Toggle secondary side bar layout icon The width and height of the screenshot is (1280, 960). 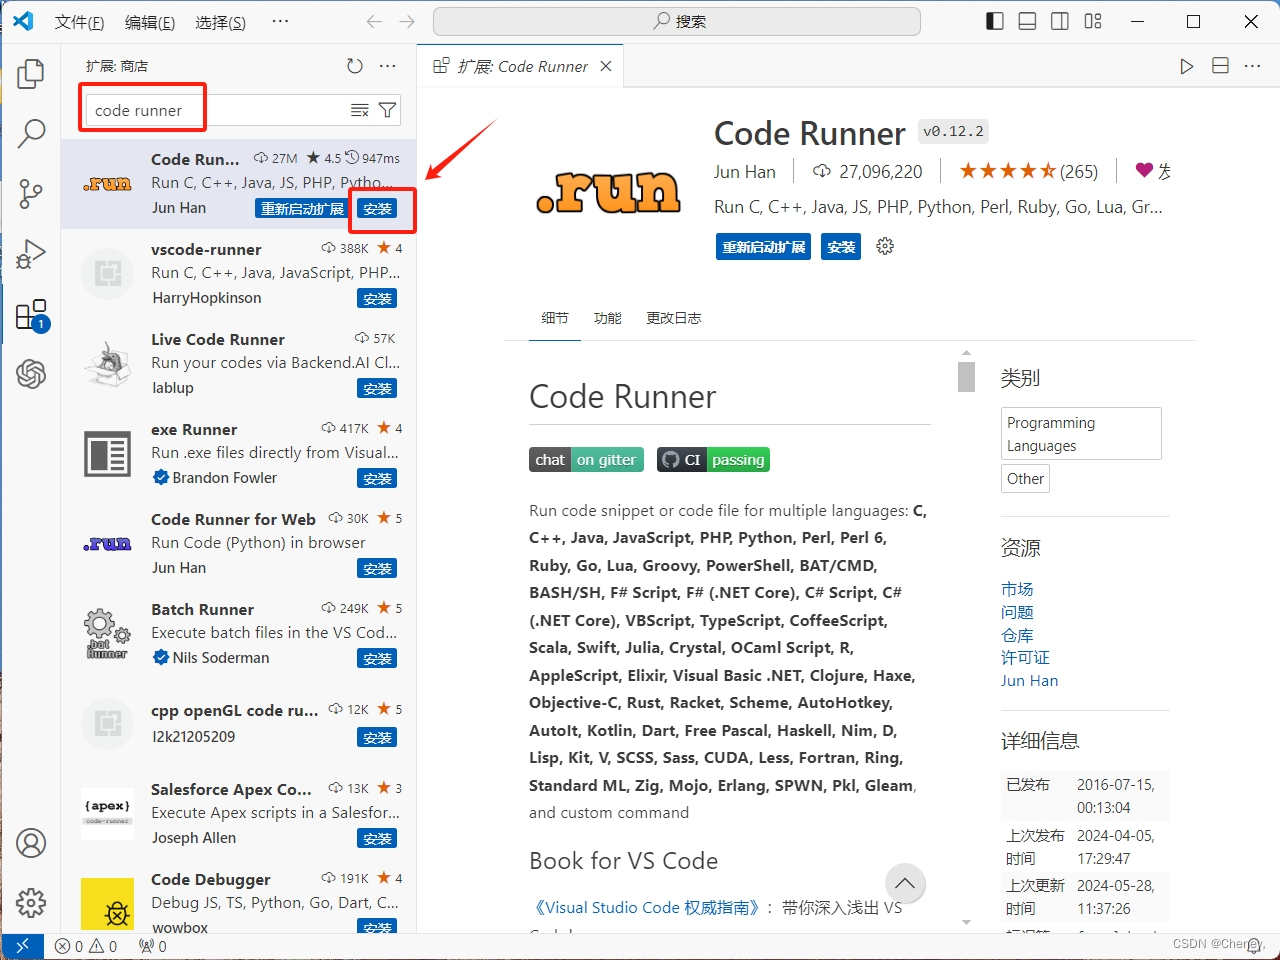[1060, 21]
